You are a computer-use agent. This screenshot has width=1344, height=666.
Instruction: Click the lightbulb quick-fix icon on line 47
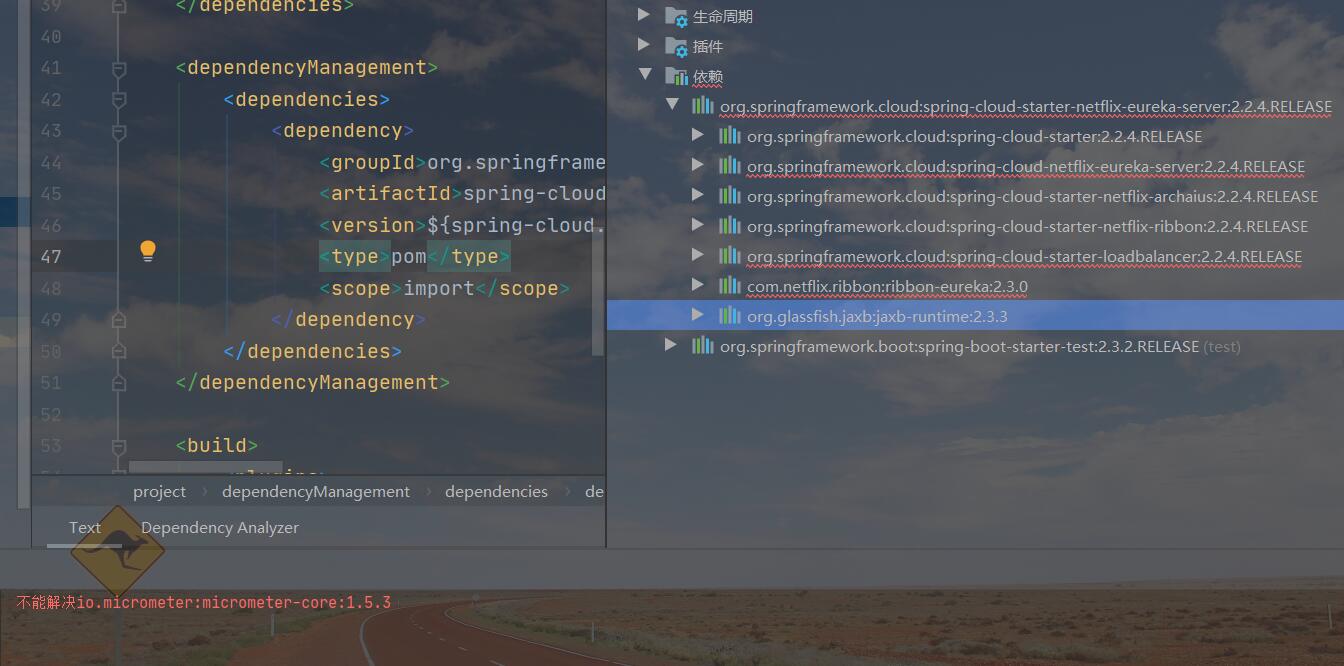click(x=147, y=251)
